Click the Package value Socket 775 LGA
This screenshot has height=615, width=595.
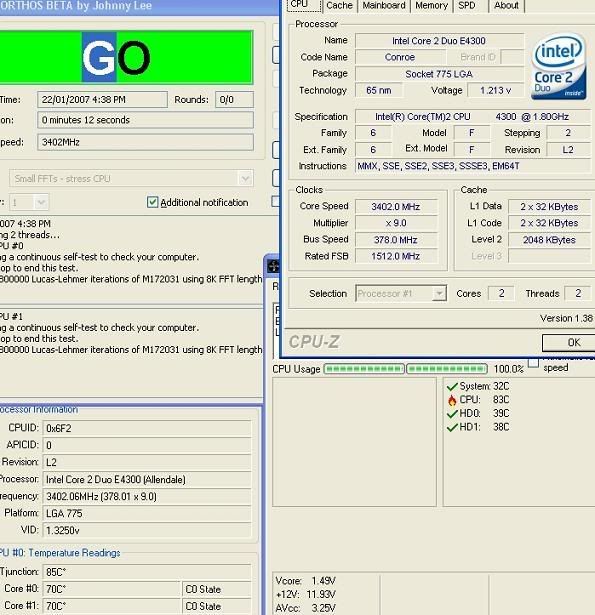pyautogui.click(x=439, y=74)
